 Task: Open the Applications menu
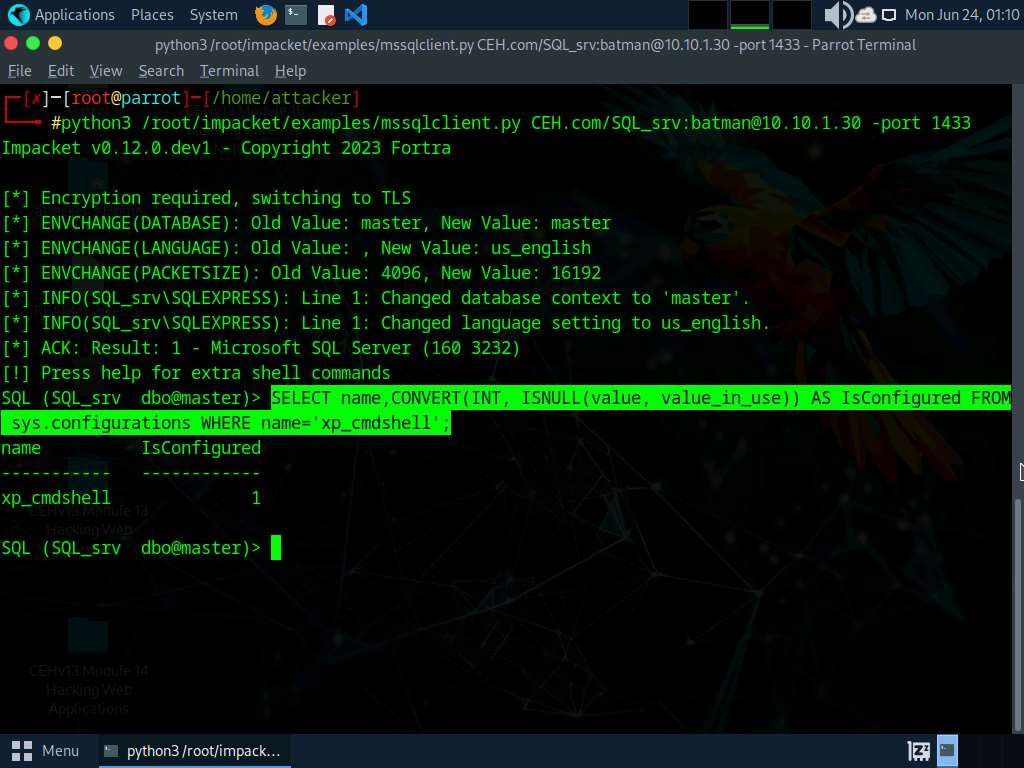(74, 15)
